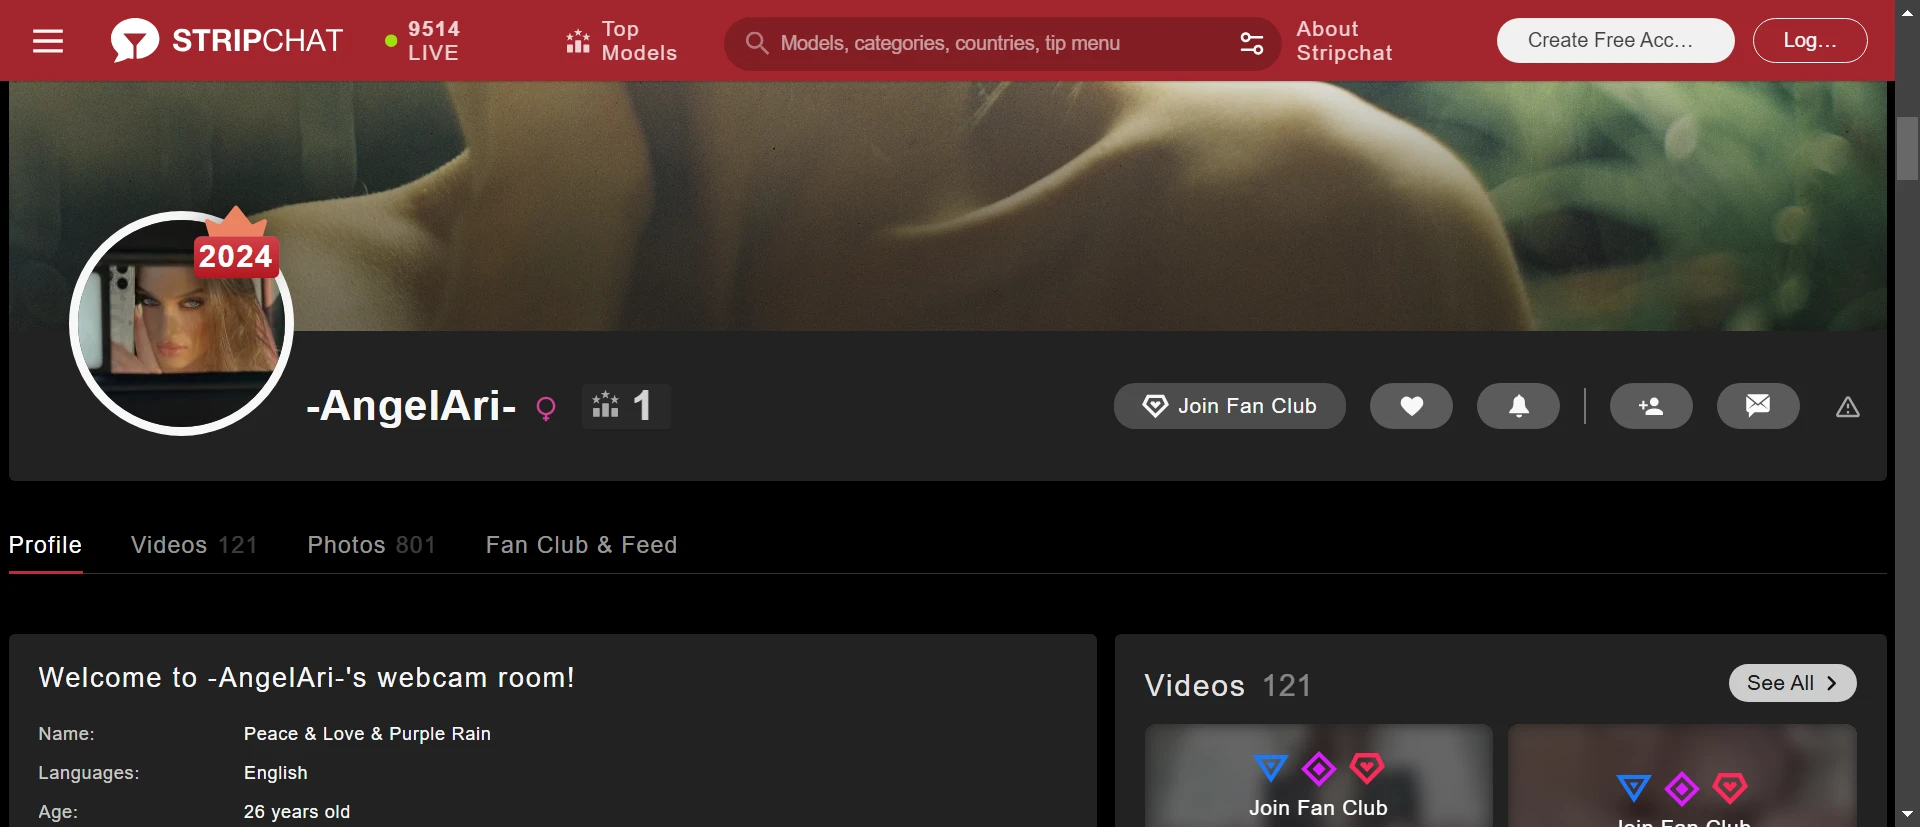Click the page scrollbar thumb

1907,148
